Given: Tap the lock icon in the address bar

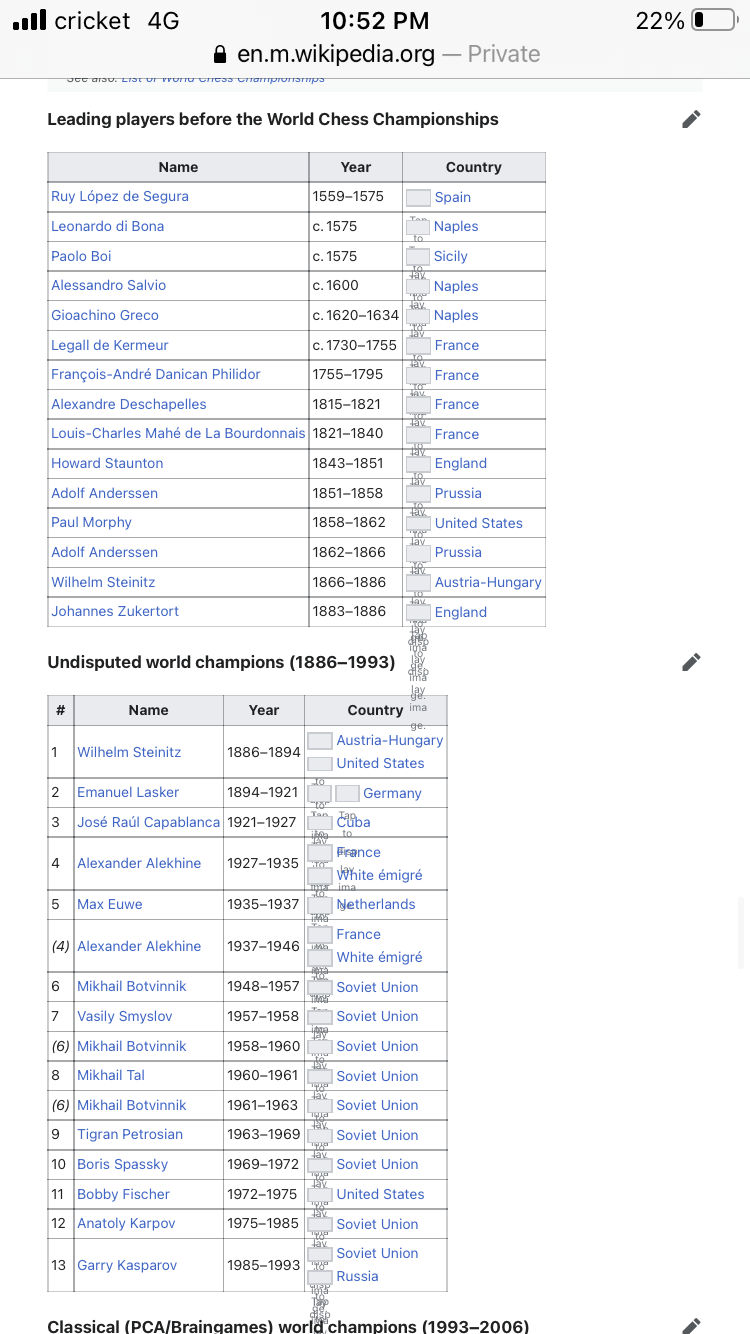Looking at the screenshot, I should (221, 54).
